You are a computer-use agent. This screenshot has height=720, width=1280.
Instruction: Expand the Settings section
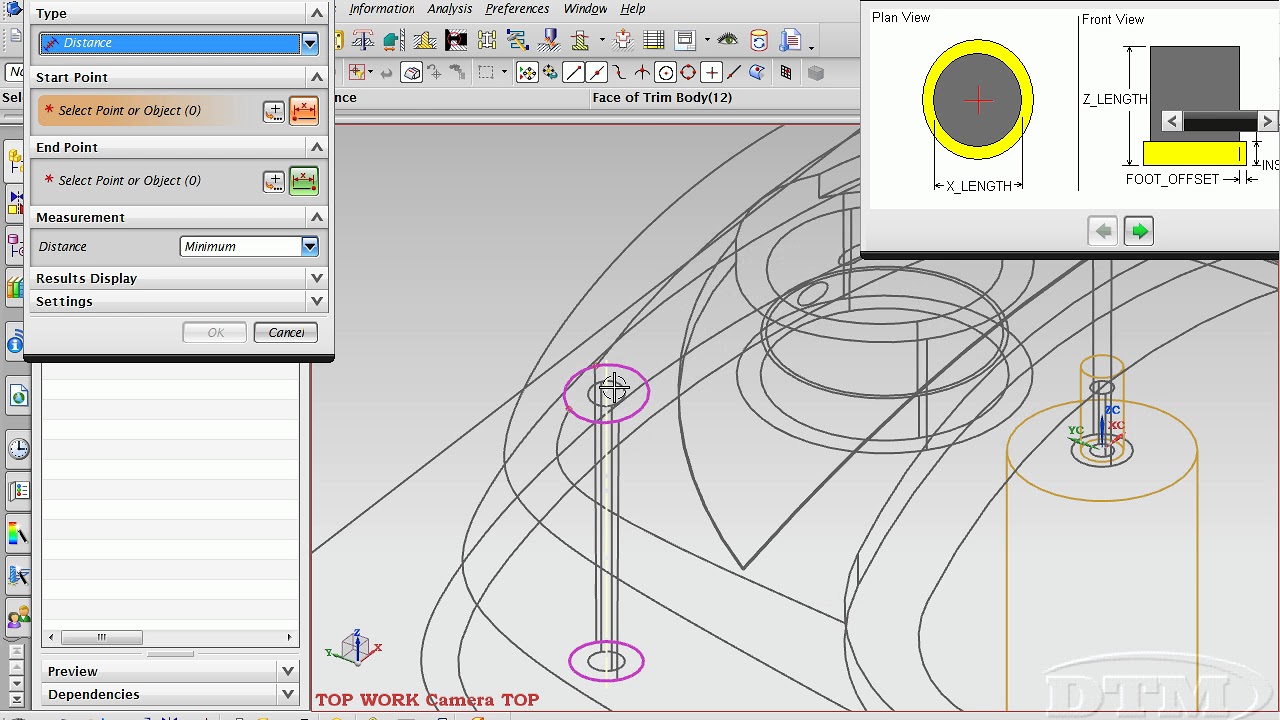317,301
